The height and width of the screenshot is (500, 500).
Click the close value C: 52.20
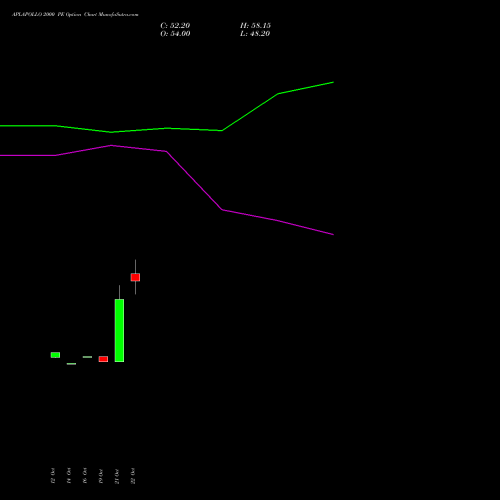175,26
